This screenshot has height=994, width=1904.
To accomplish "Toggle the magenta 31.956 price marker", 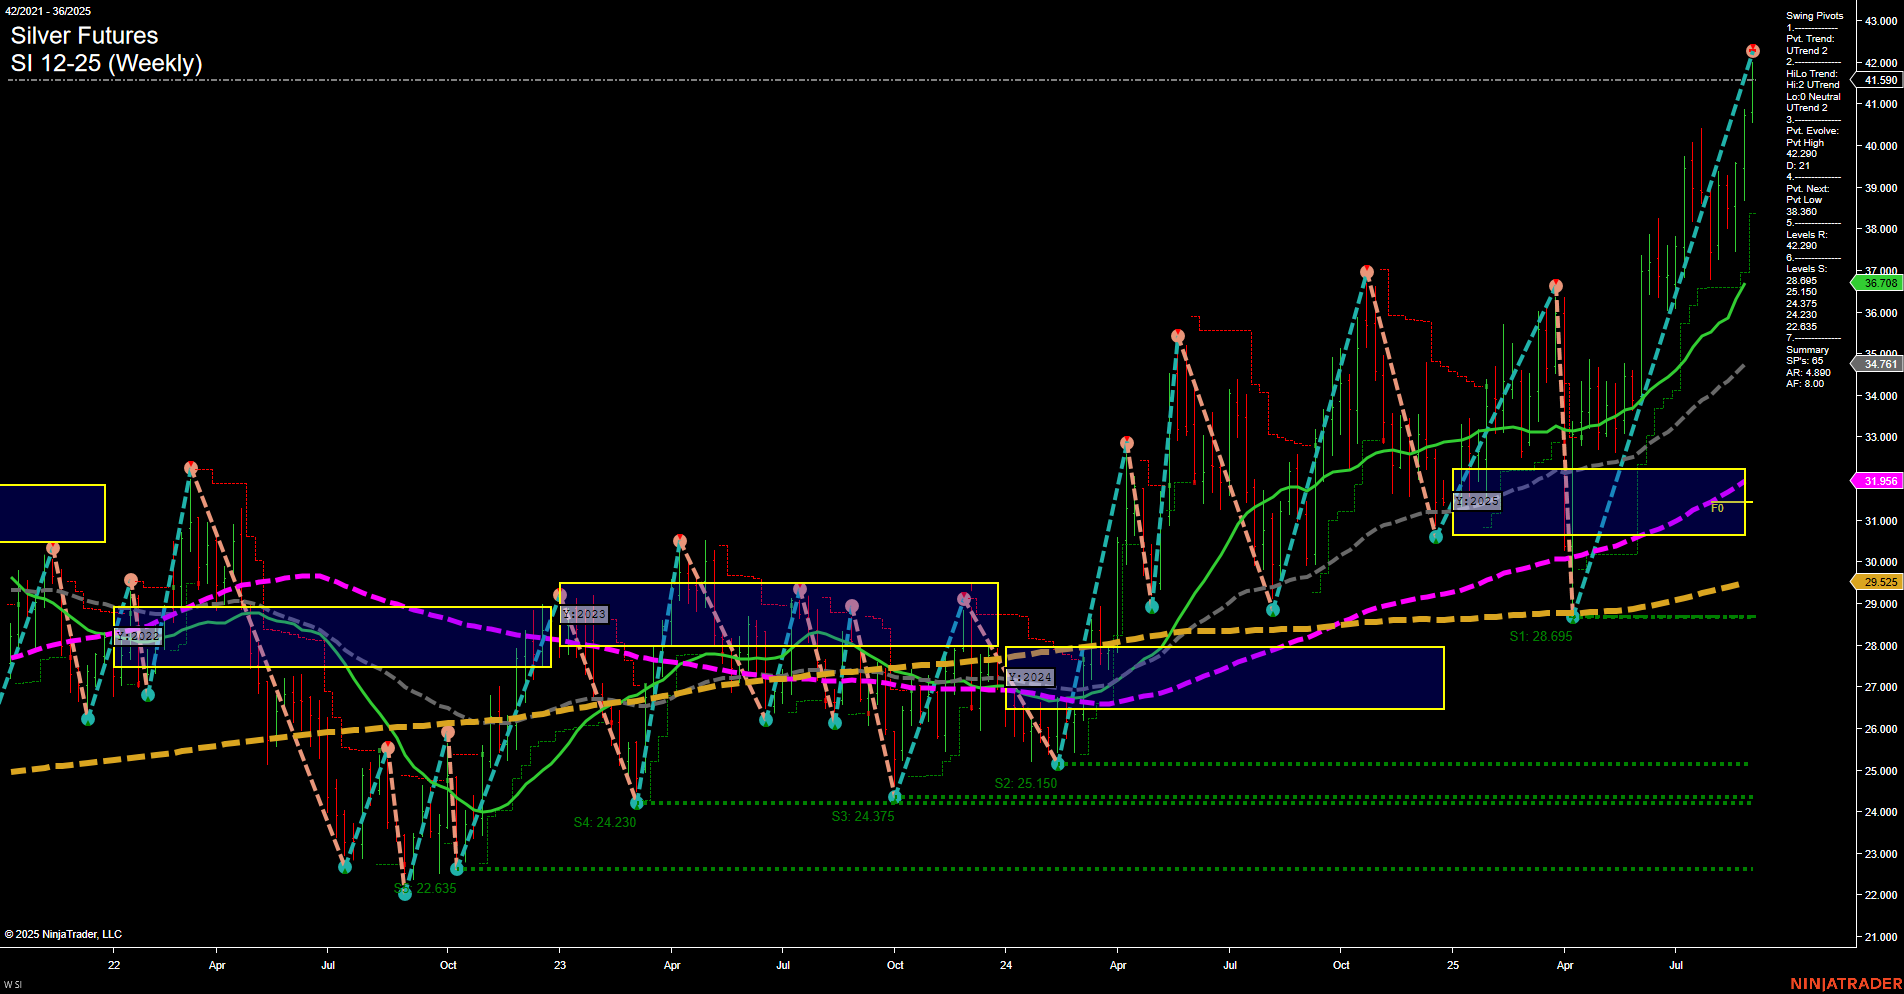I will tap(1879, 481).
